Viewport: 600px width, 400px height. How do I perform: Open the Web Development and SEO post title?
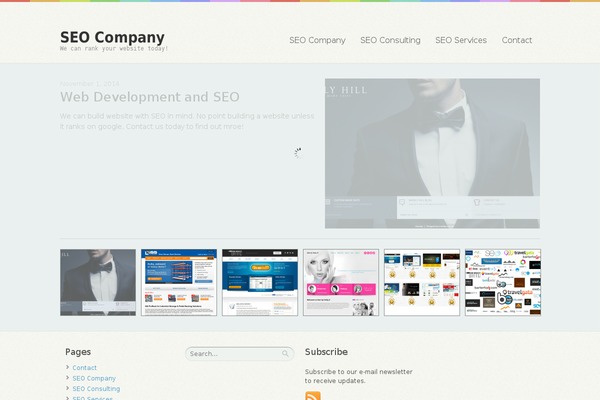click(x=150, y=97)
